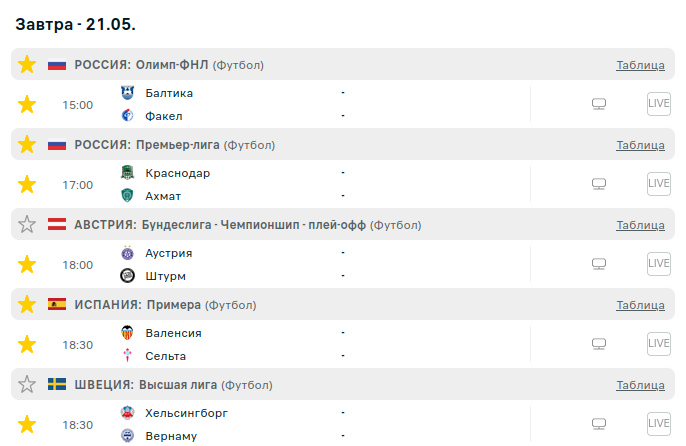Click the Russian flag beside Олимп-ФНЛ
Viewport: 686px width, 446px height.
click(56, 65)
